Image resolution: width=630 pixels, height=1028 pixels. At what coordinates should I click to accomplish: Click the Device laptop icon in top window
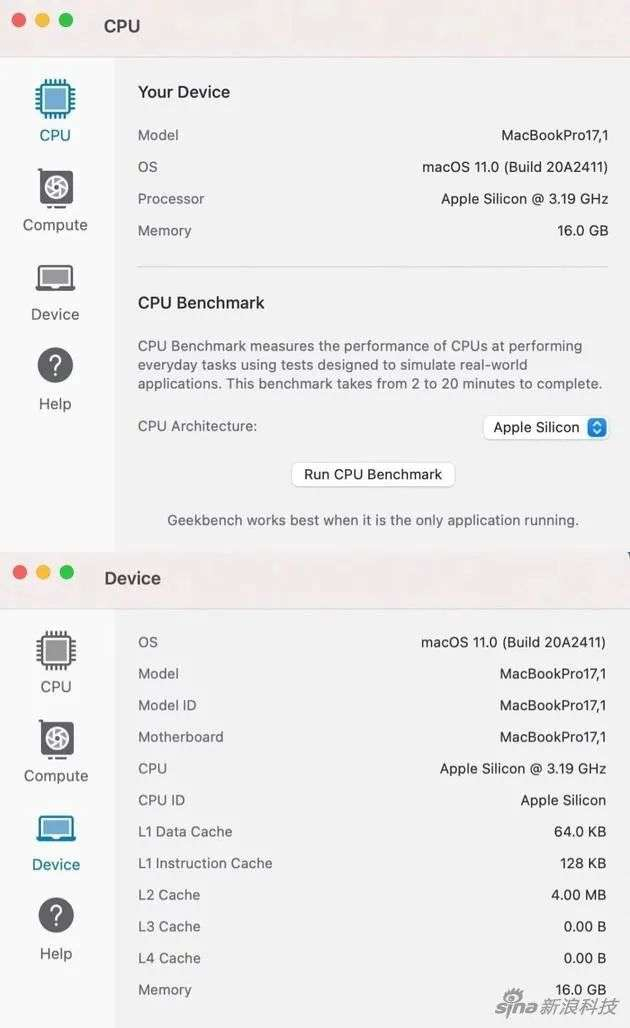click(x=55, y=278)
